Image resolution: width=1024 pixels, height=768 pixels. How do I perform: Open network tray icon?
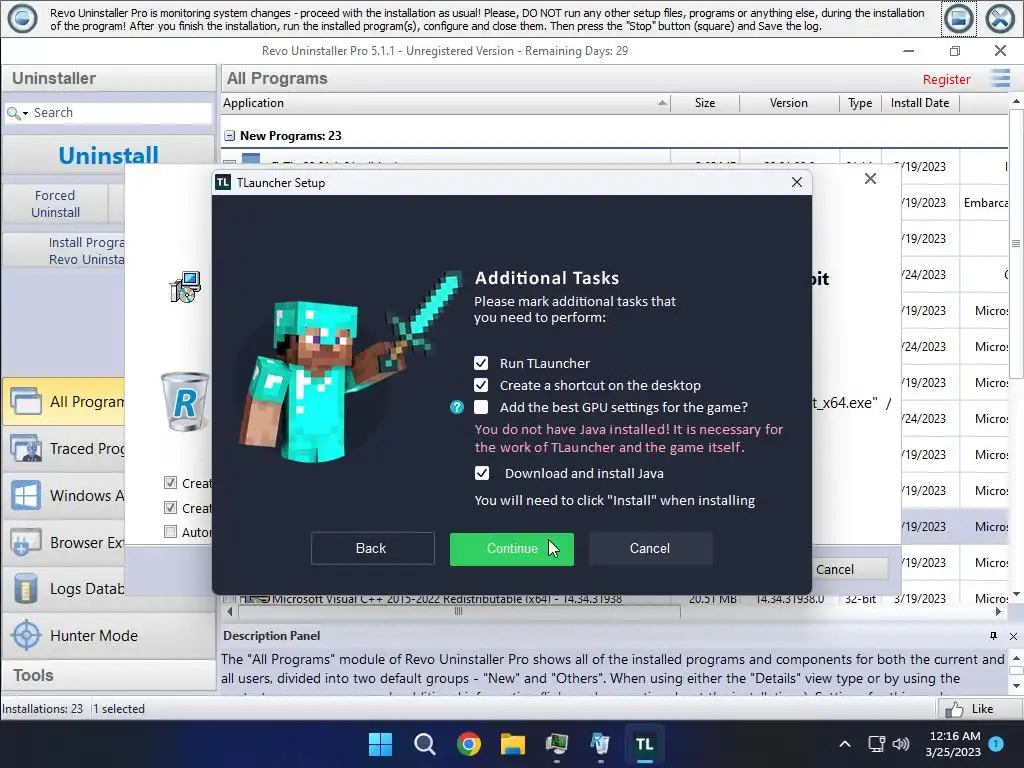(876, 744)
